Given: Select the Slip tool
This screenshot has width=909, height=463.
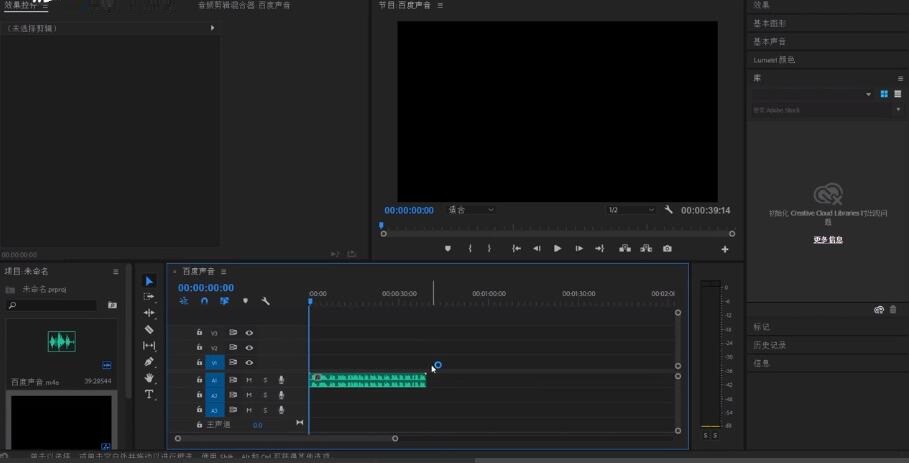Looking at the screenshot, I should pos(149,345).
